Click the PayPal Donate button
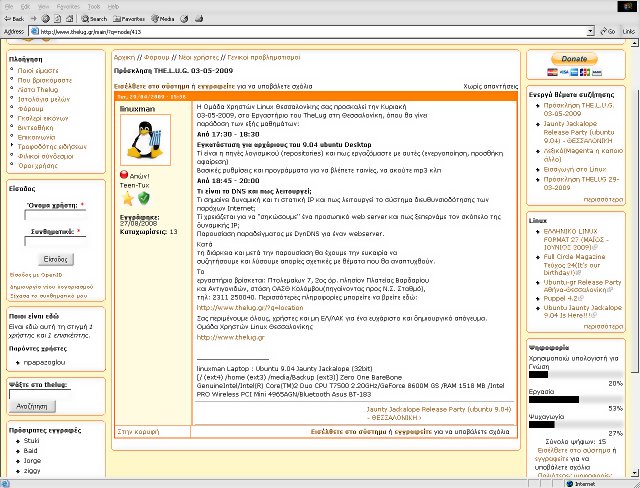The width and height of the screenshot is (640, 488). [574, 59]
